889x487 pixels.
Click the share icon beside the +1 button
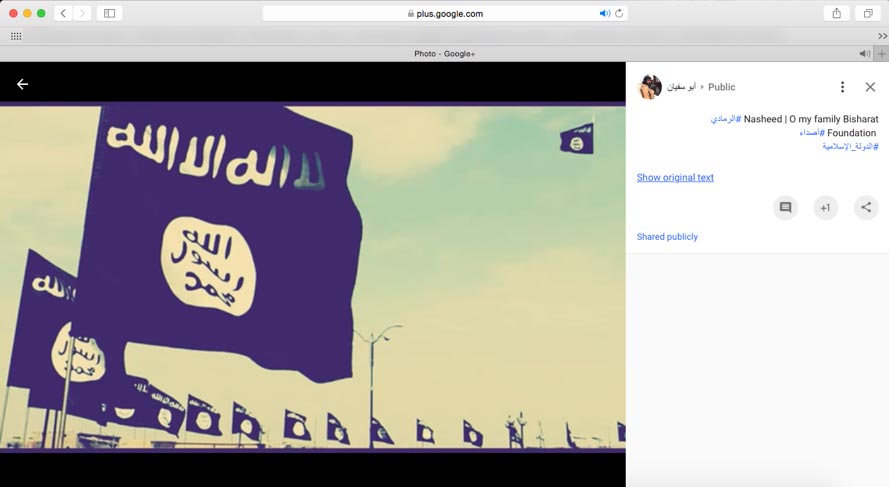(x=865, y=208)
